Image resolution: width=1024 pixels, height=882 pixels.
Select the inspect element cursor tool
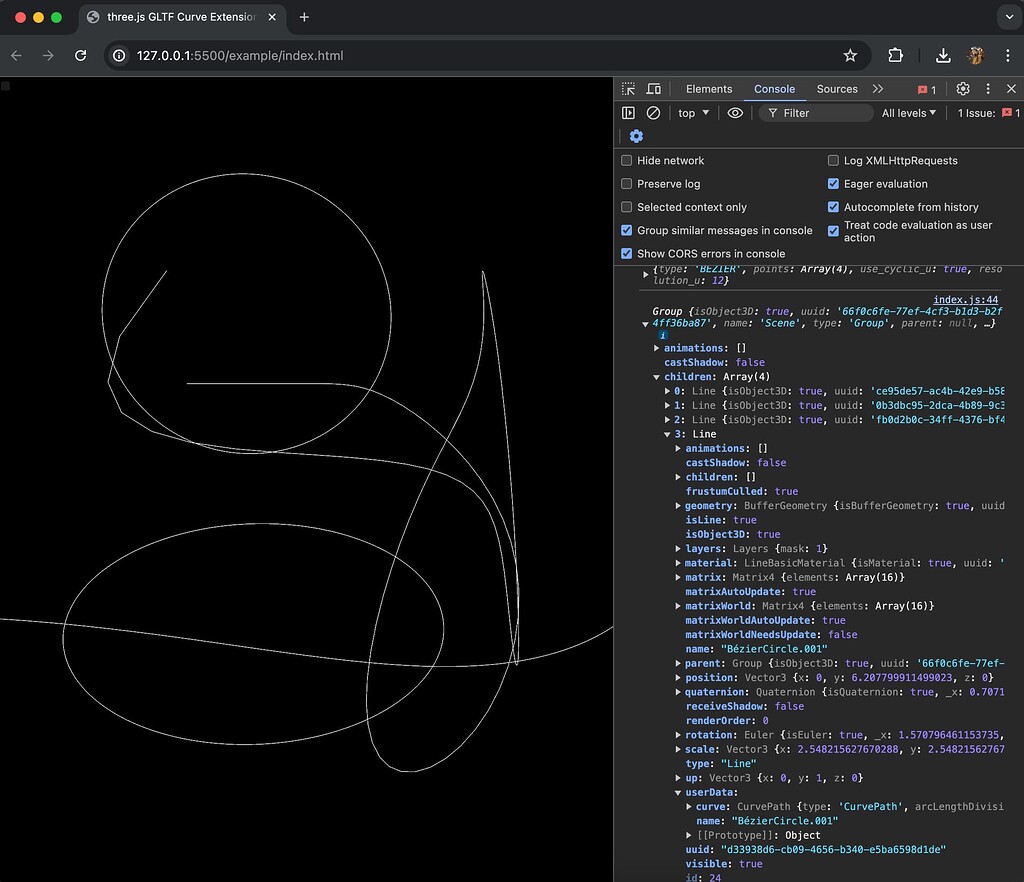tap(628, 88)
